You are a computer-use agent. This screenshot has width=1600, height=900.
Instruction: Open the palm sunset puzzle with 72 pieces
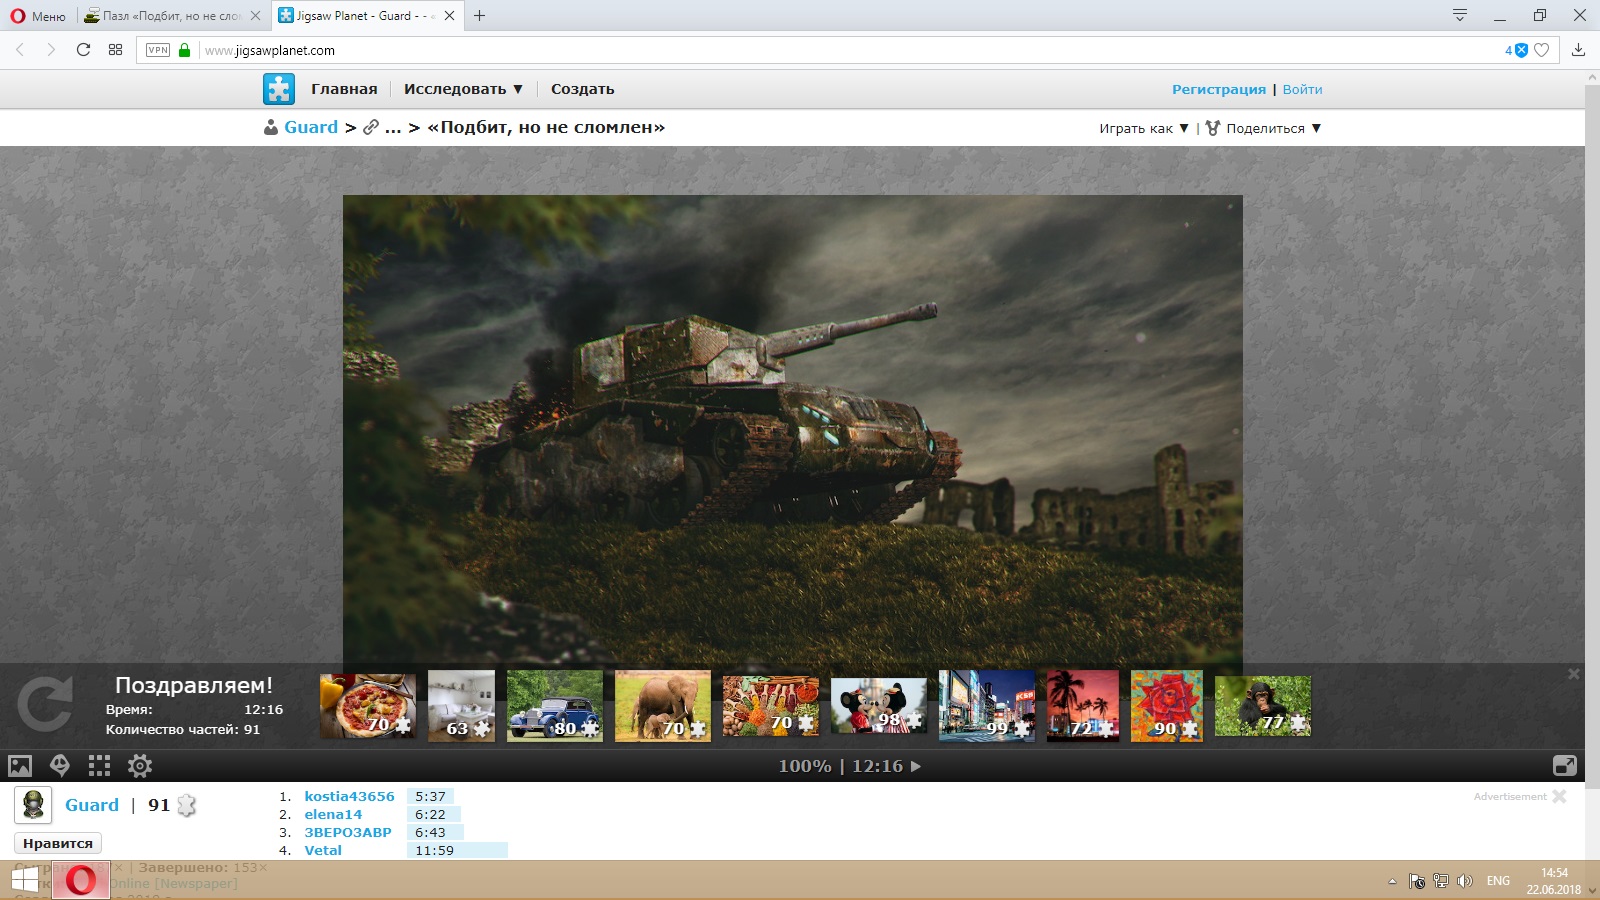pos(1083,706)
